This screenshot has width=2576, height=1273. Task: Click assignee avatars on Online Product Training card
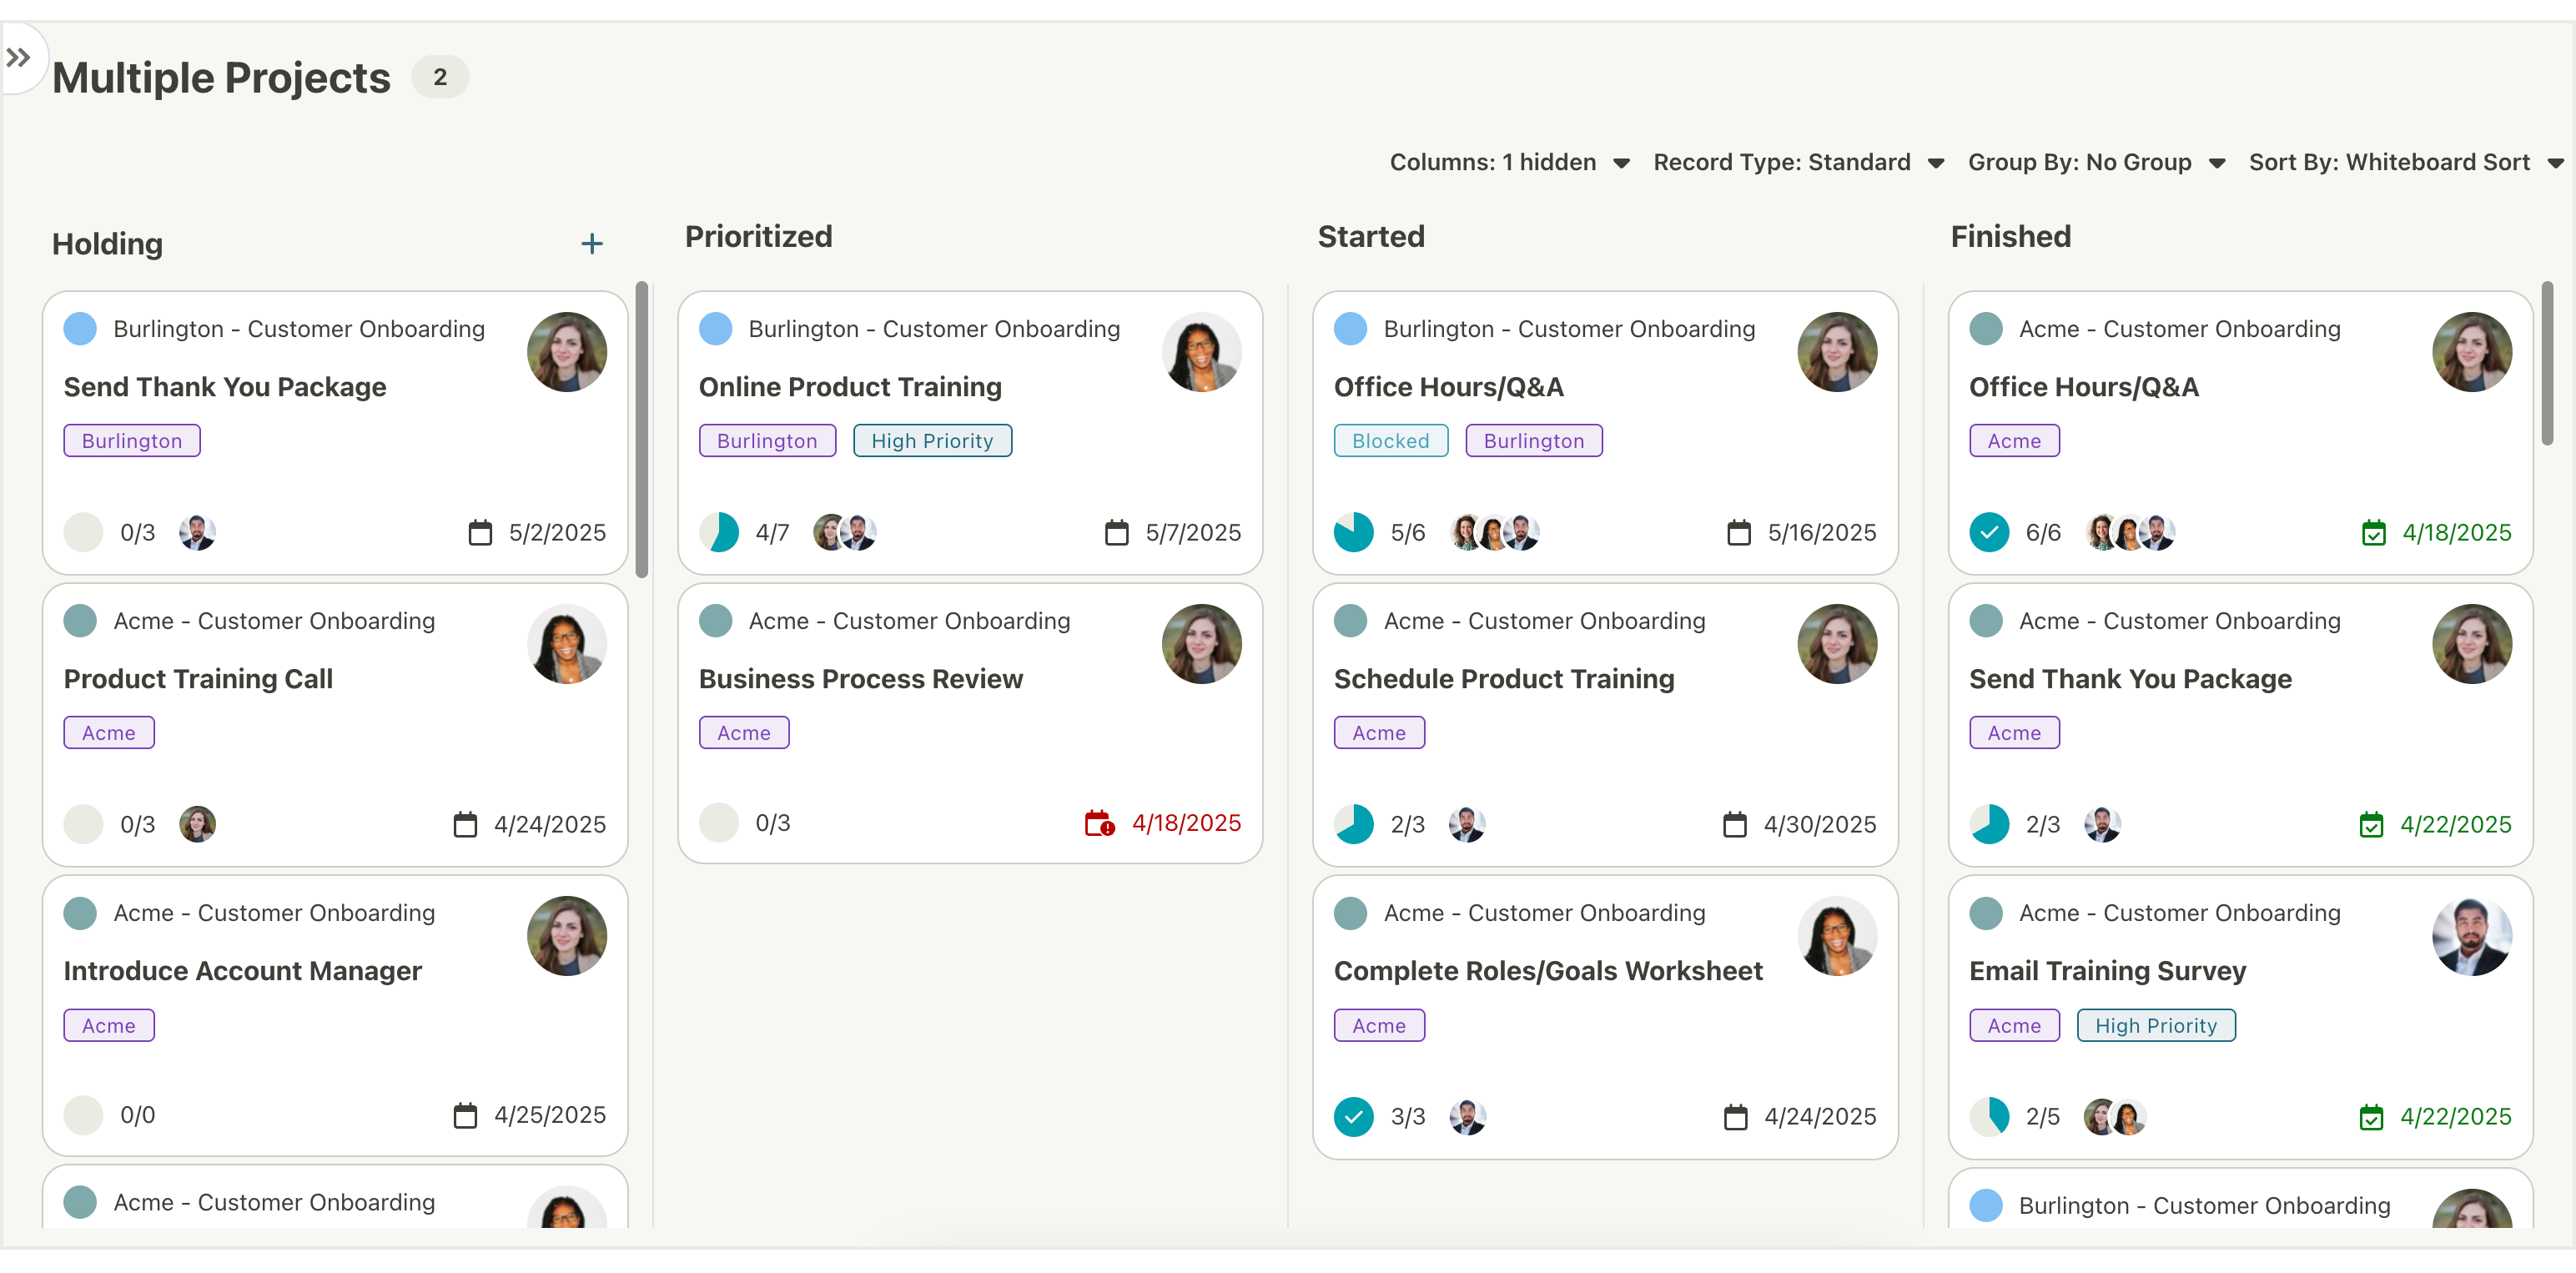845,533
